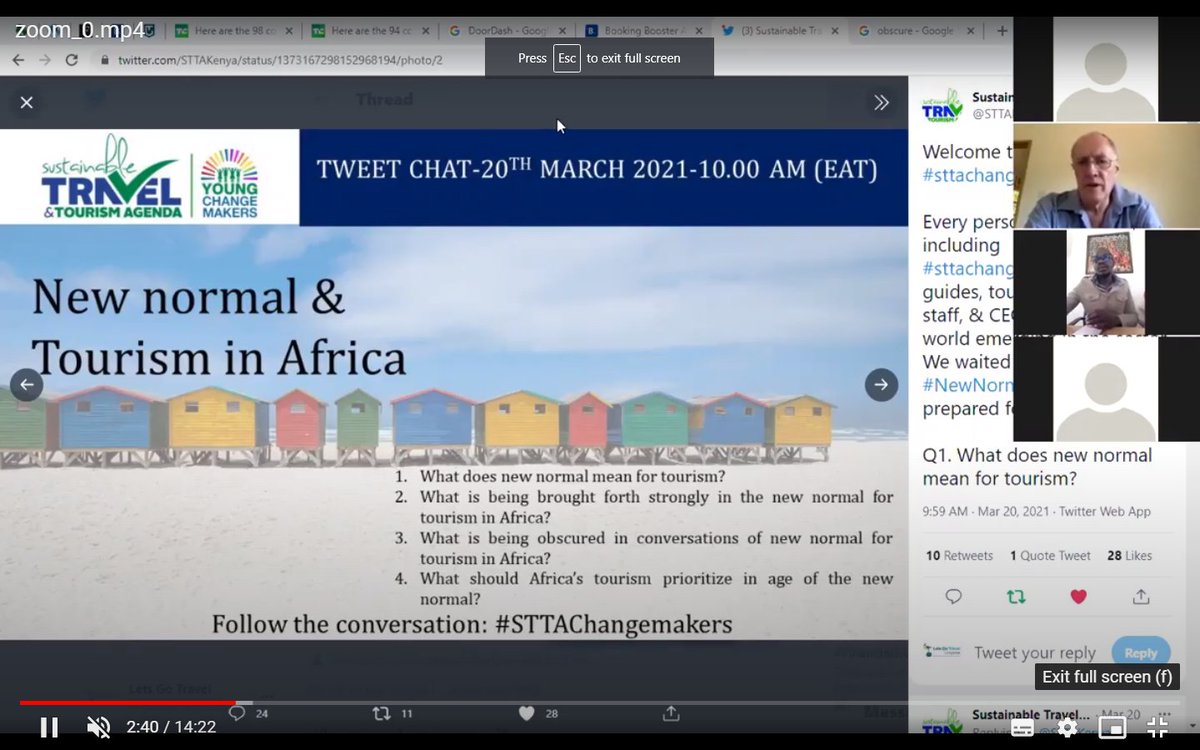
Task: Unlike the tweet's red heart
Action: [1079, 596]
